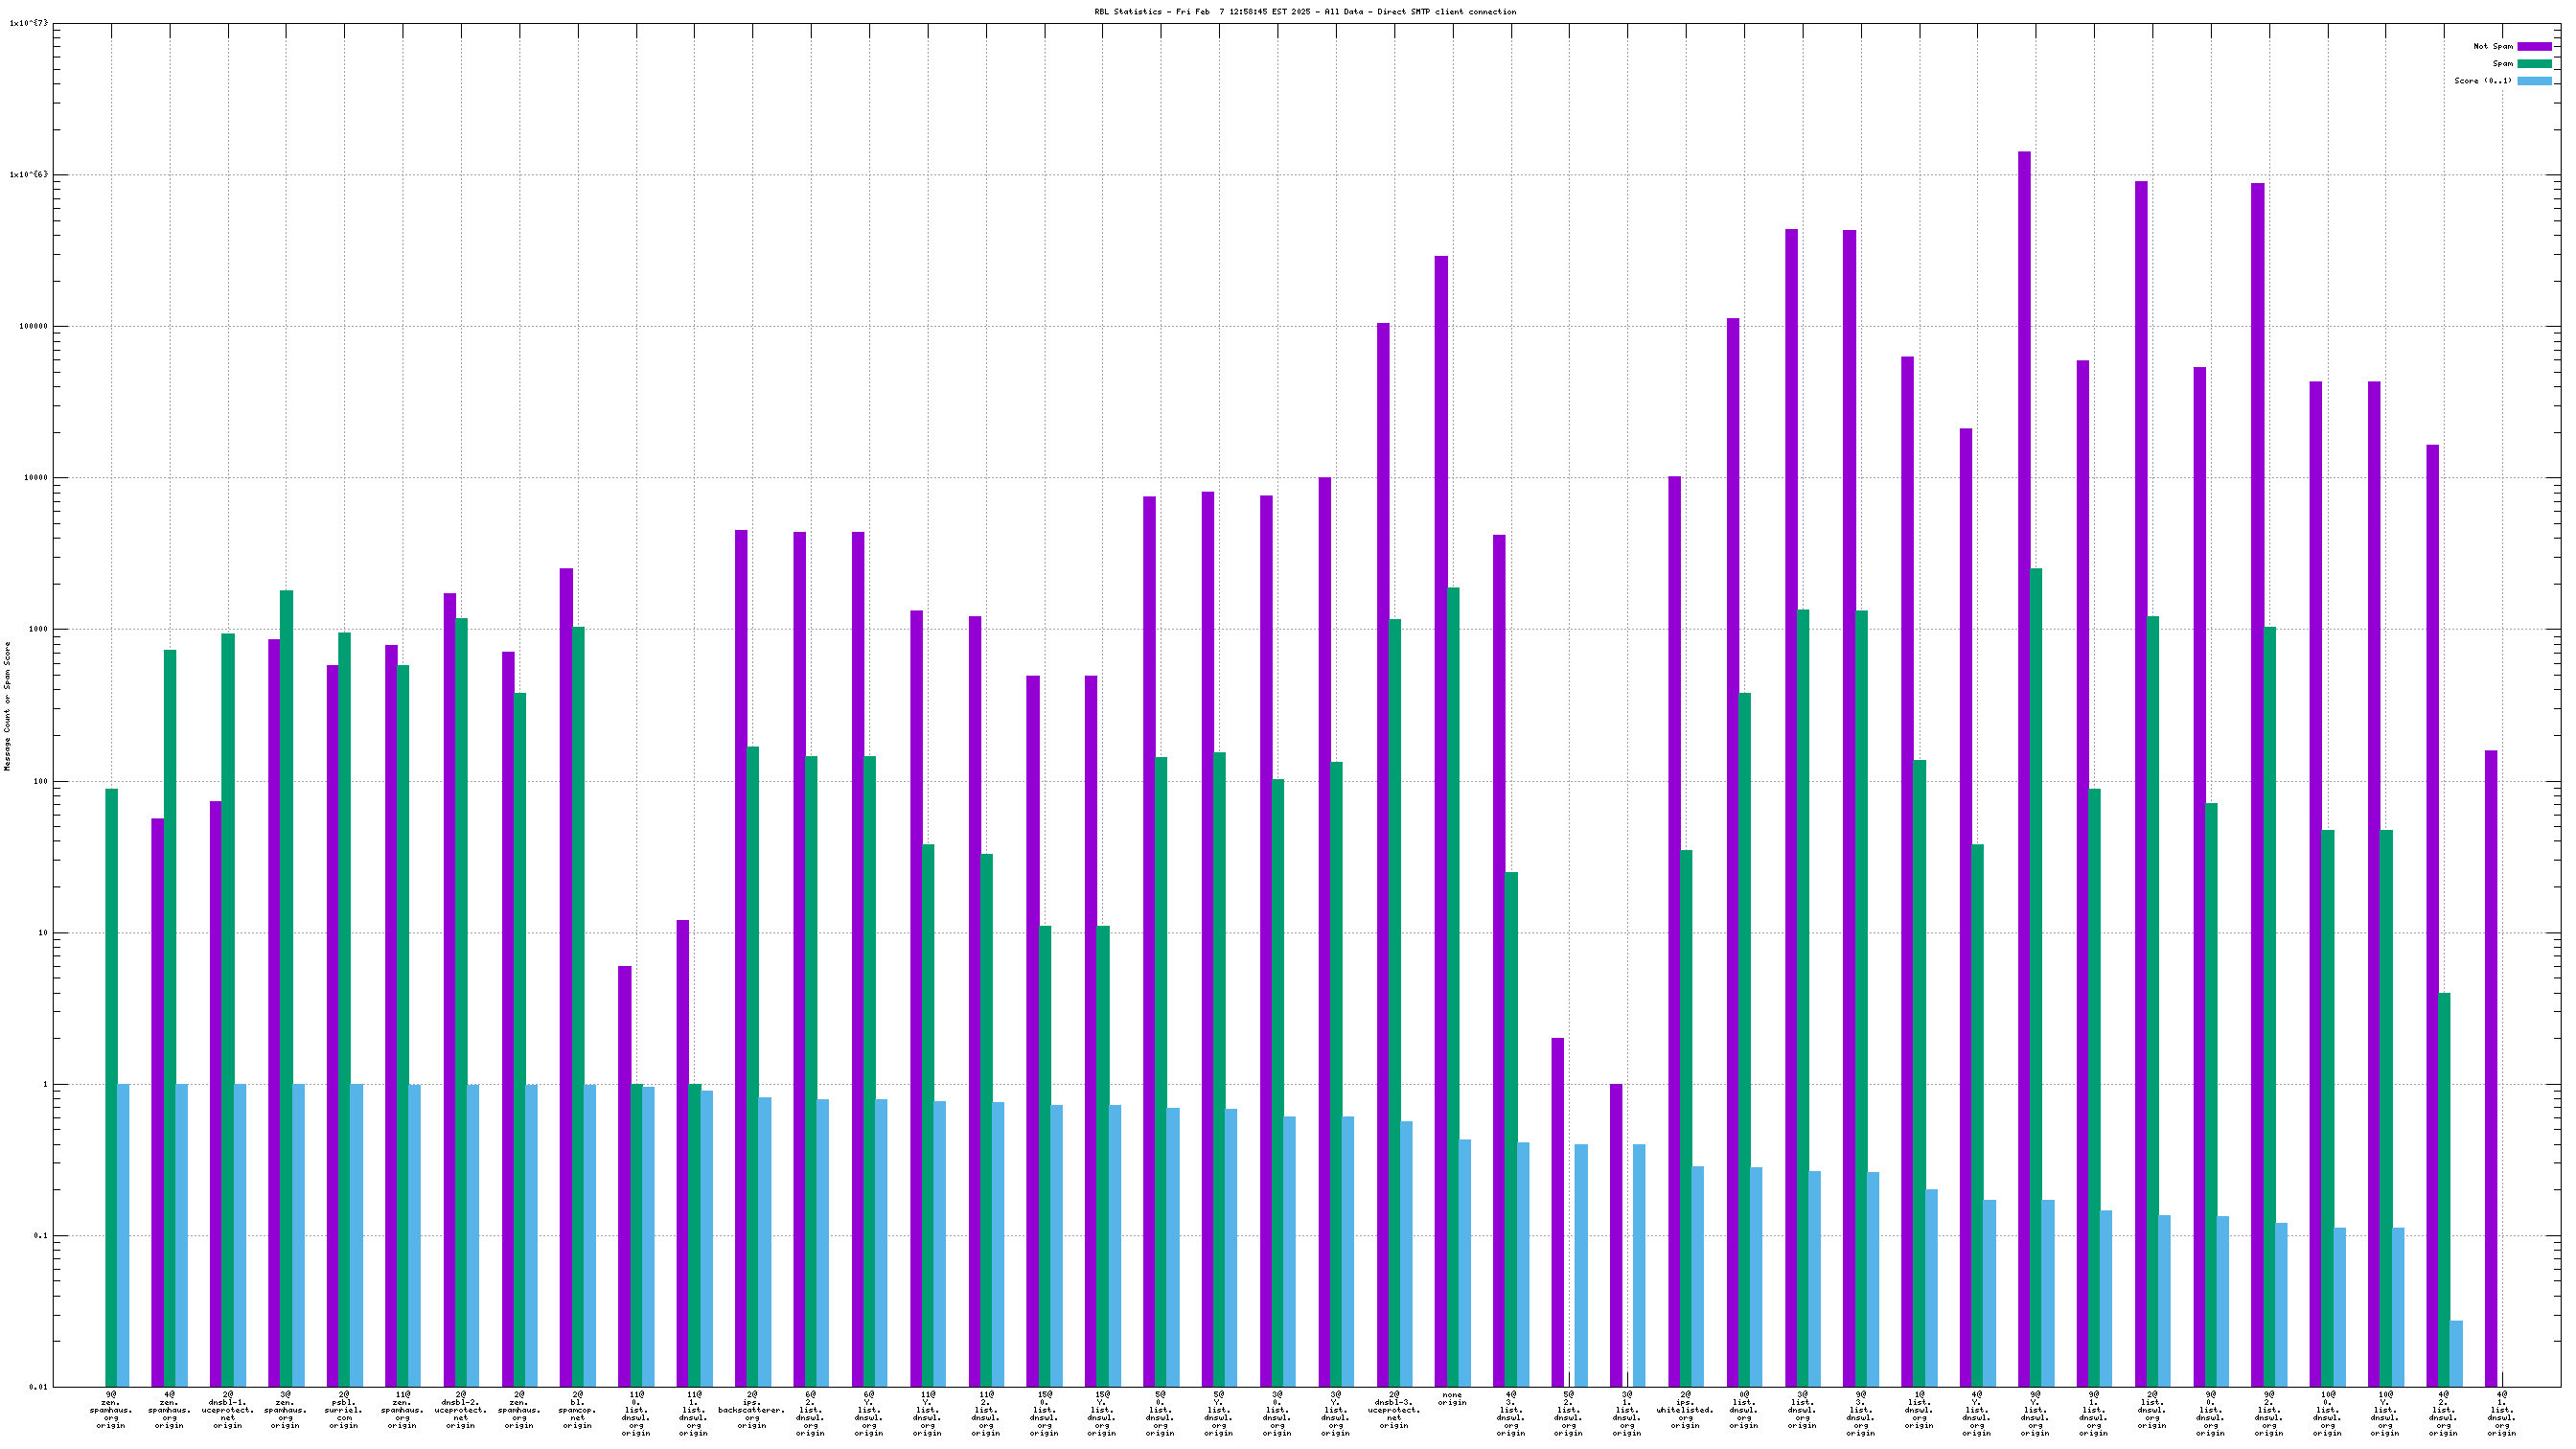Click the 1x10^{6} y-axis tick label
Image resolution: width=2576 pixels, height=1449 pixels.
pos(27,175)
